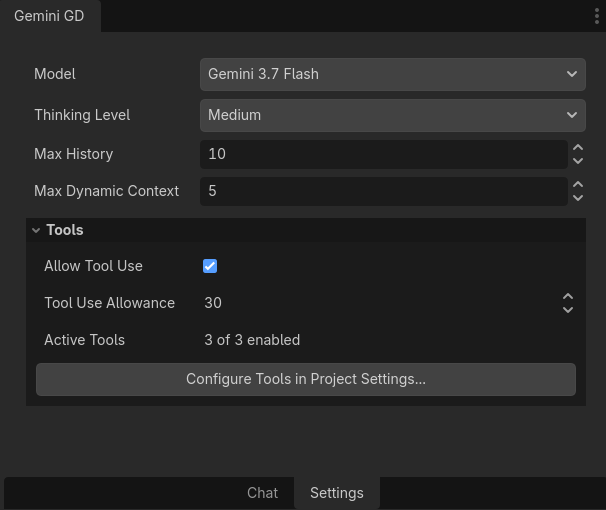Click the Max Dynamic Context value field
The image size is (606, 510).
383,191
